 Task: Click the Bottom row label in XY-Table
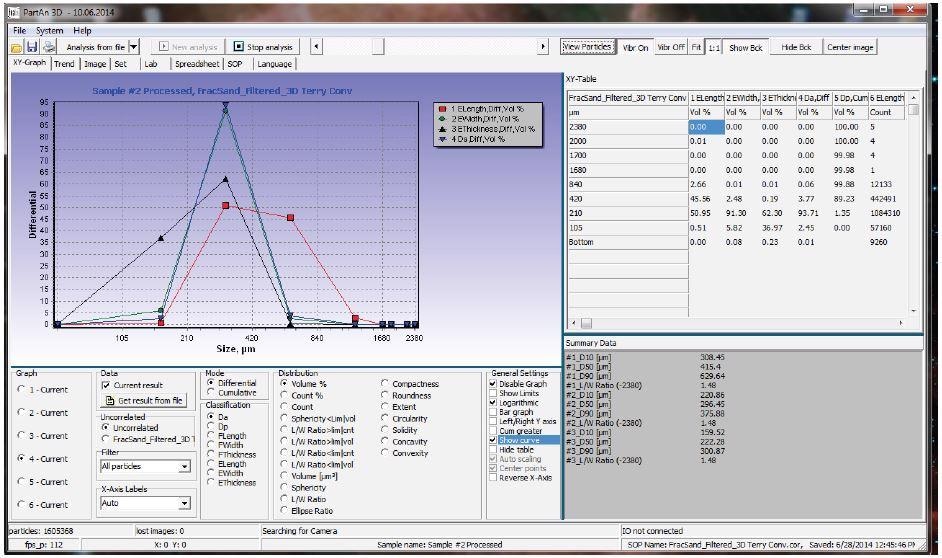[628, 242]
